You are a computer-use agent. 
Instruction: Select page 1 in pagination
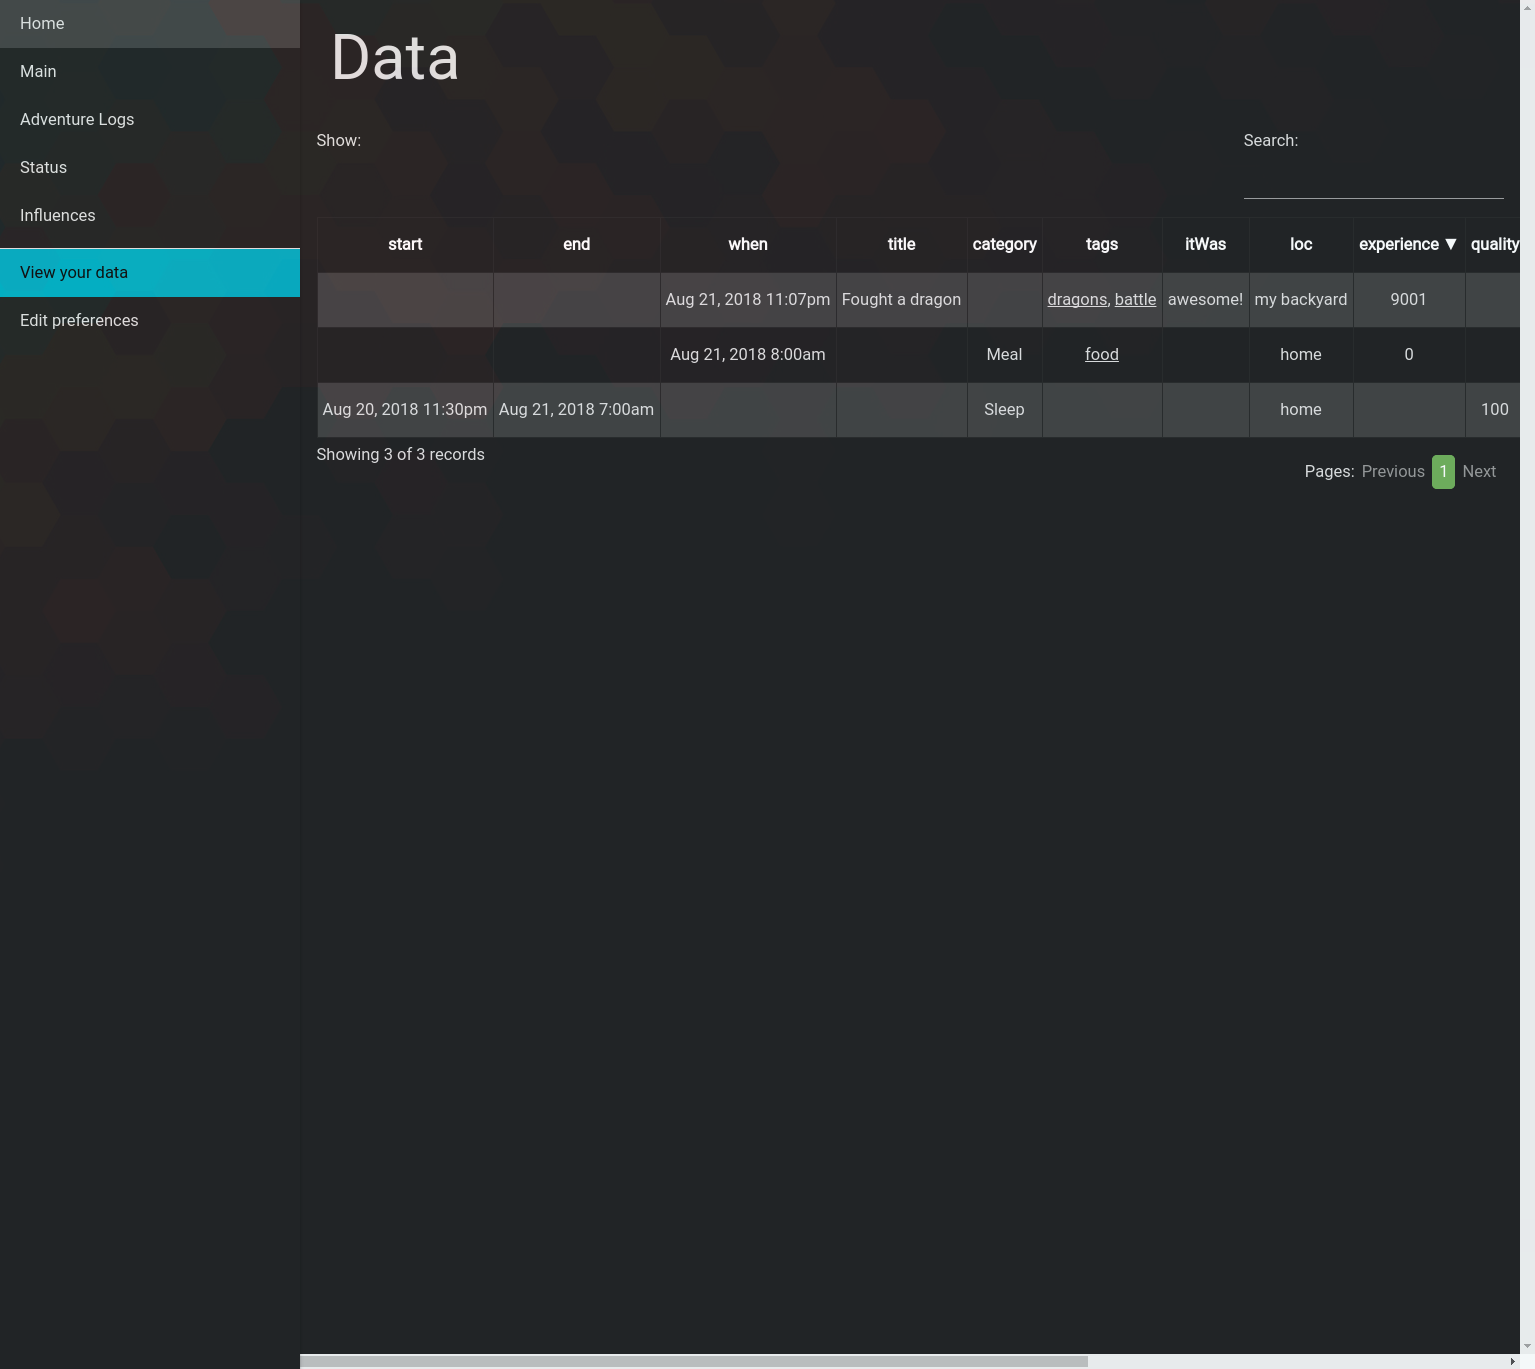(1443, 471)
